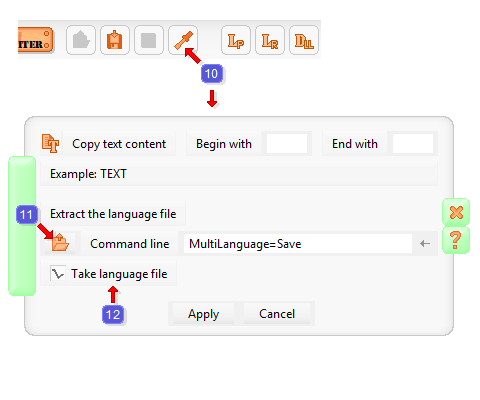Click the Command line label
480x400 pixels.
point(130,244)
